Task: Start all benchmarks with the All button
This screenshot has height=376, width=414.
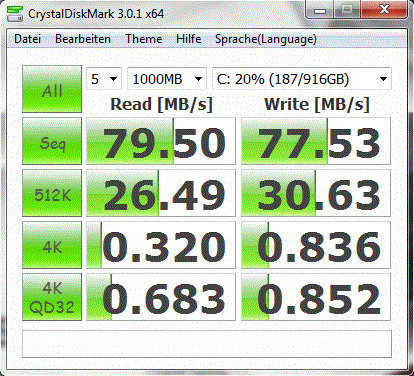Action: tap(52, 89)
